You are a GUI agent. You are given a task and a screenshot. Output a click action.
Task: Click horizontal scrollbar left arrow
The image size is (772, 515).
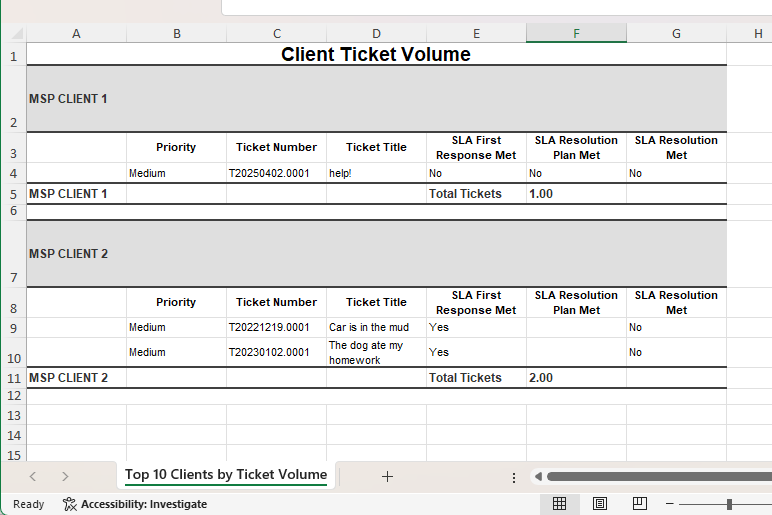(x=538, y=476)
